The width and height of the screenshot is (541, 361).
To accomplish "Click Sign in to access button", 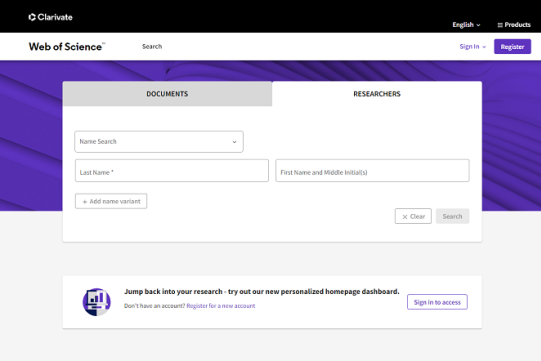I will (x=437, y=302).
